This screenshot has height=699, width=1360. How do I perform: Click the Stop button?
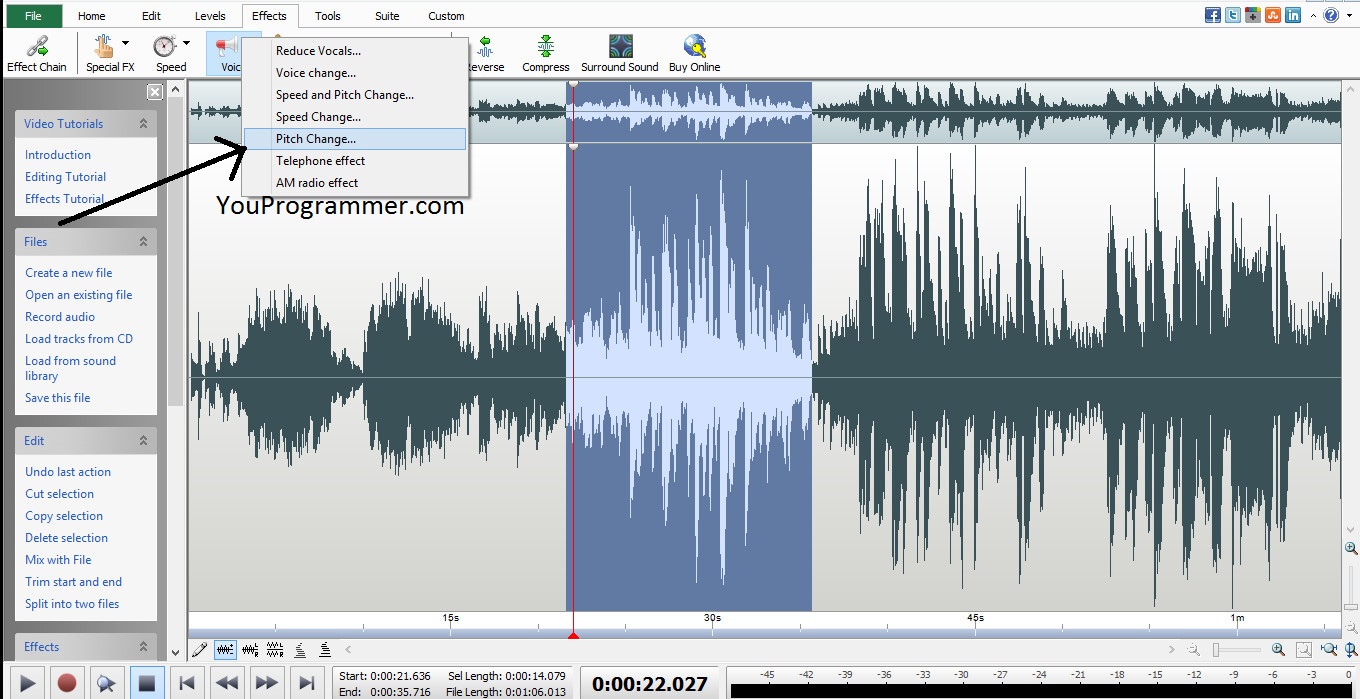click(146, 684)
